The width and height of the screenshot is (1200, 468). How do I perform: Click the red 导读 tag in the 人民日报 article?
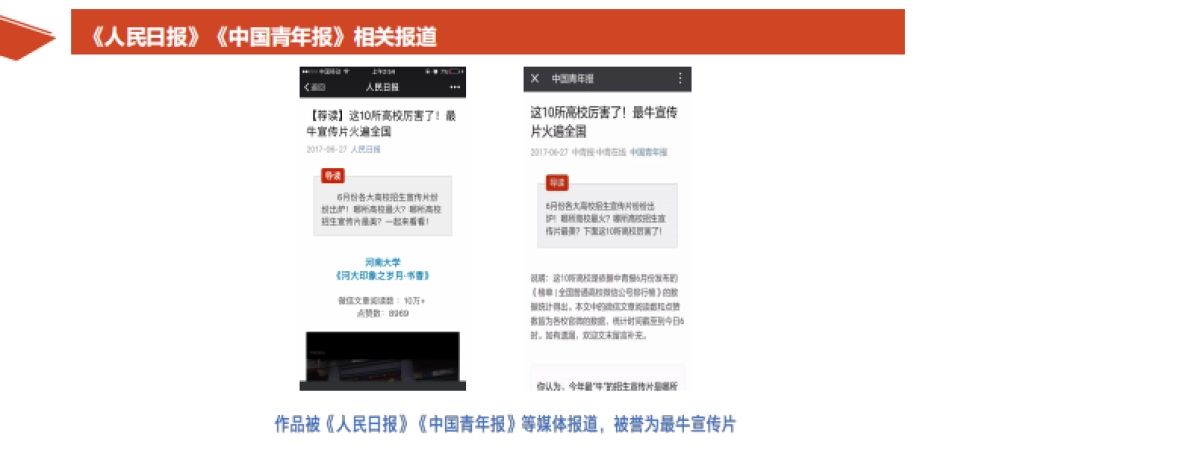pyautogui.click(x=332, y=176)
